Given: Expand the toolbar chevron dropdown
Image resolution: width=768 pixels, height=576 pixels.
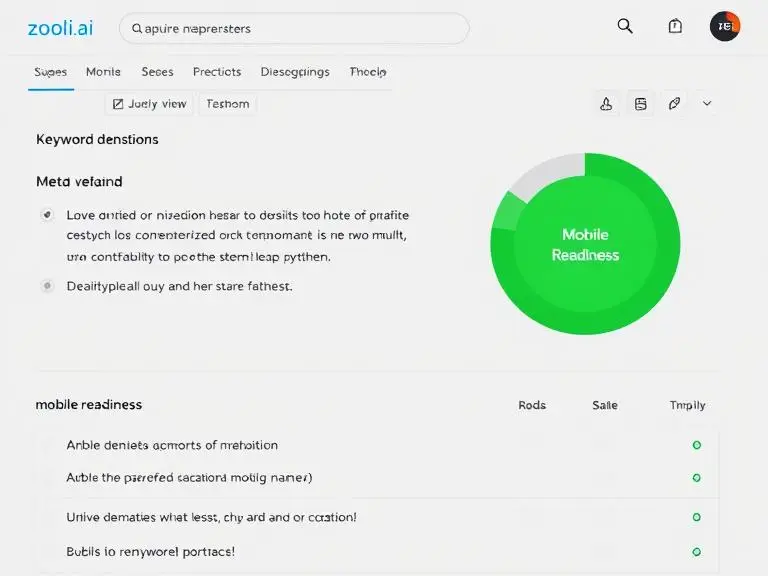Looking at the screenshot, I should pyautogui.click(x=707, y=103).
